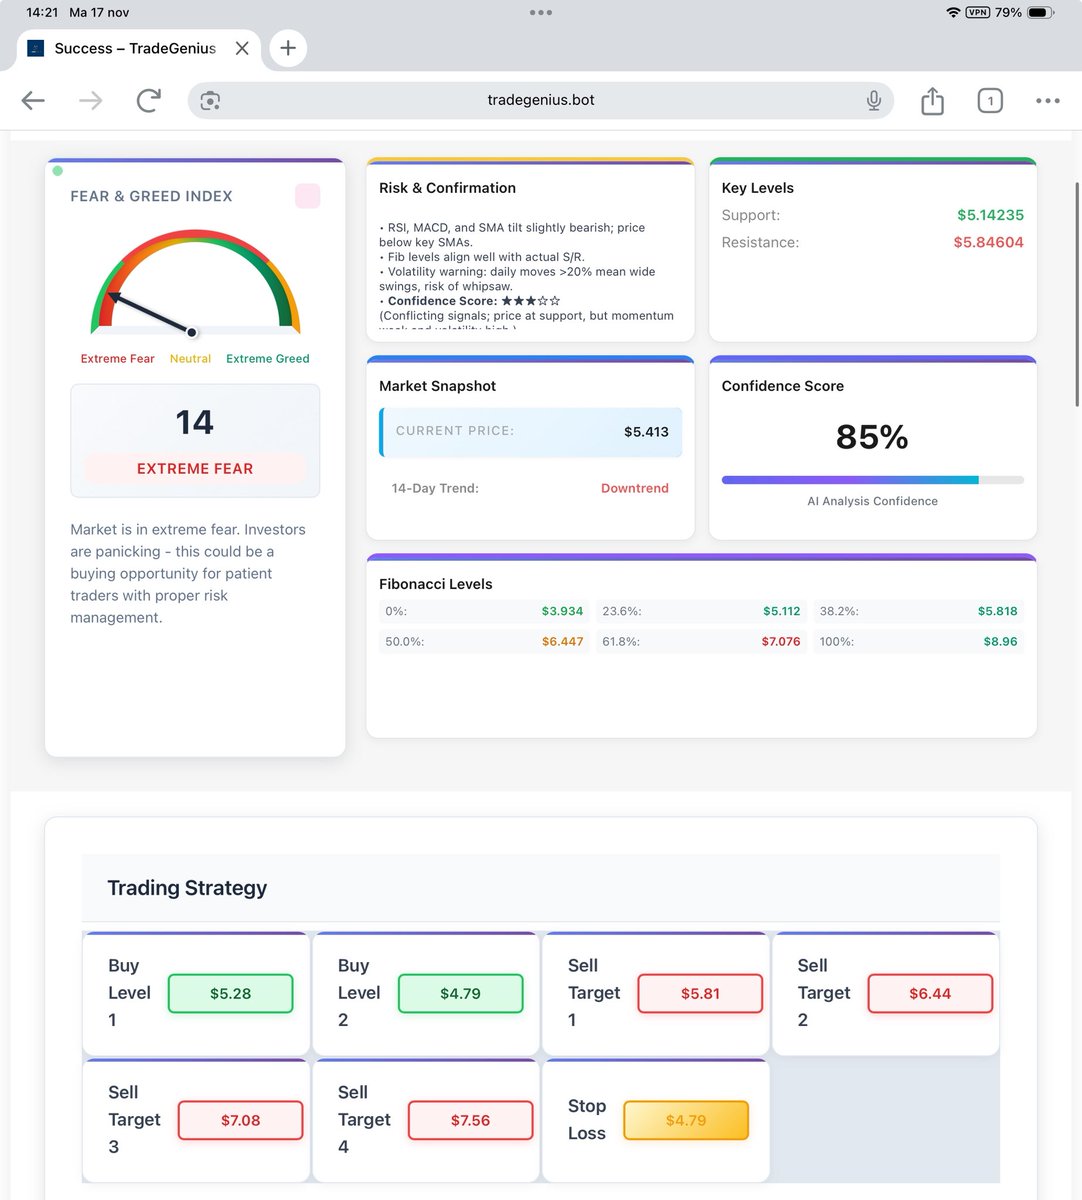Click the Stop Loss price $4.79
Viewport: 1082px width, 1200px height.
click(686, 1120)
